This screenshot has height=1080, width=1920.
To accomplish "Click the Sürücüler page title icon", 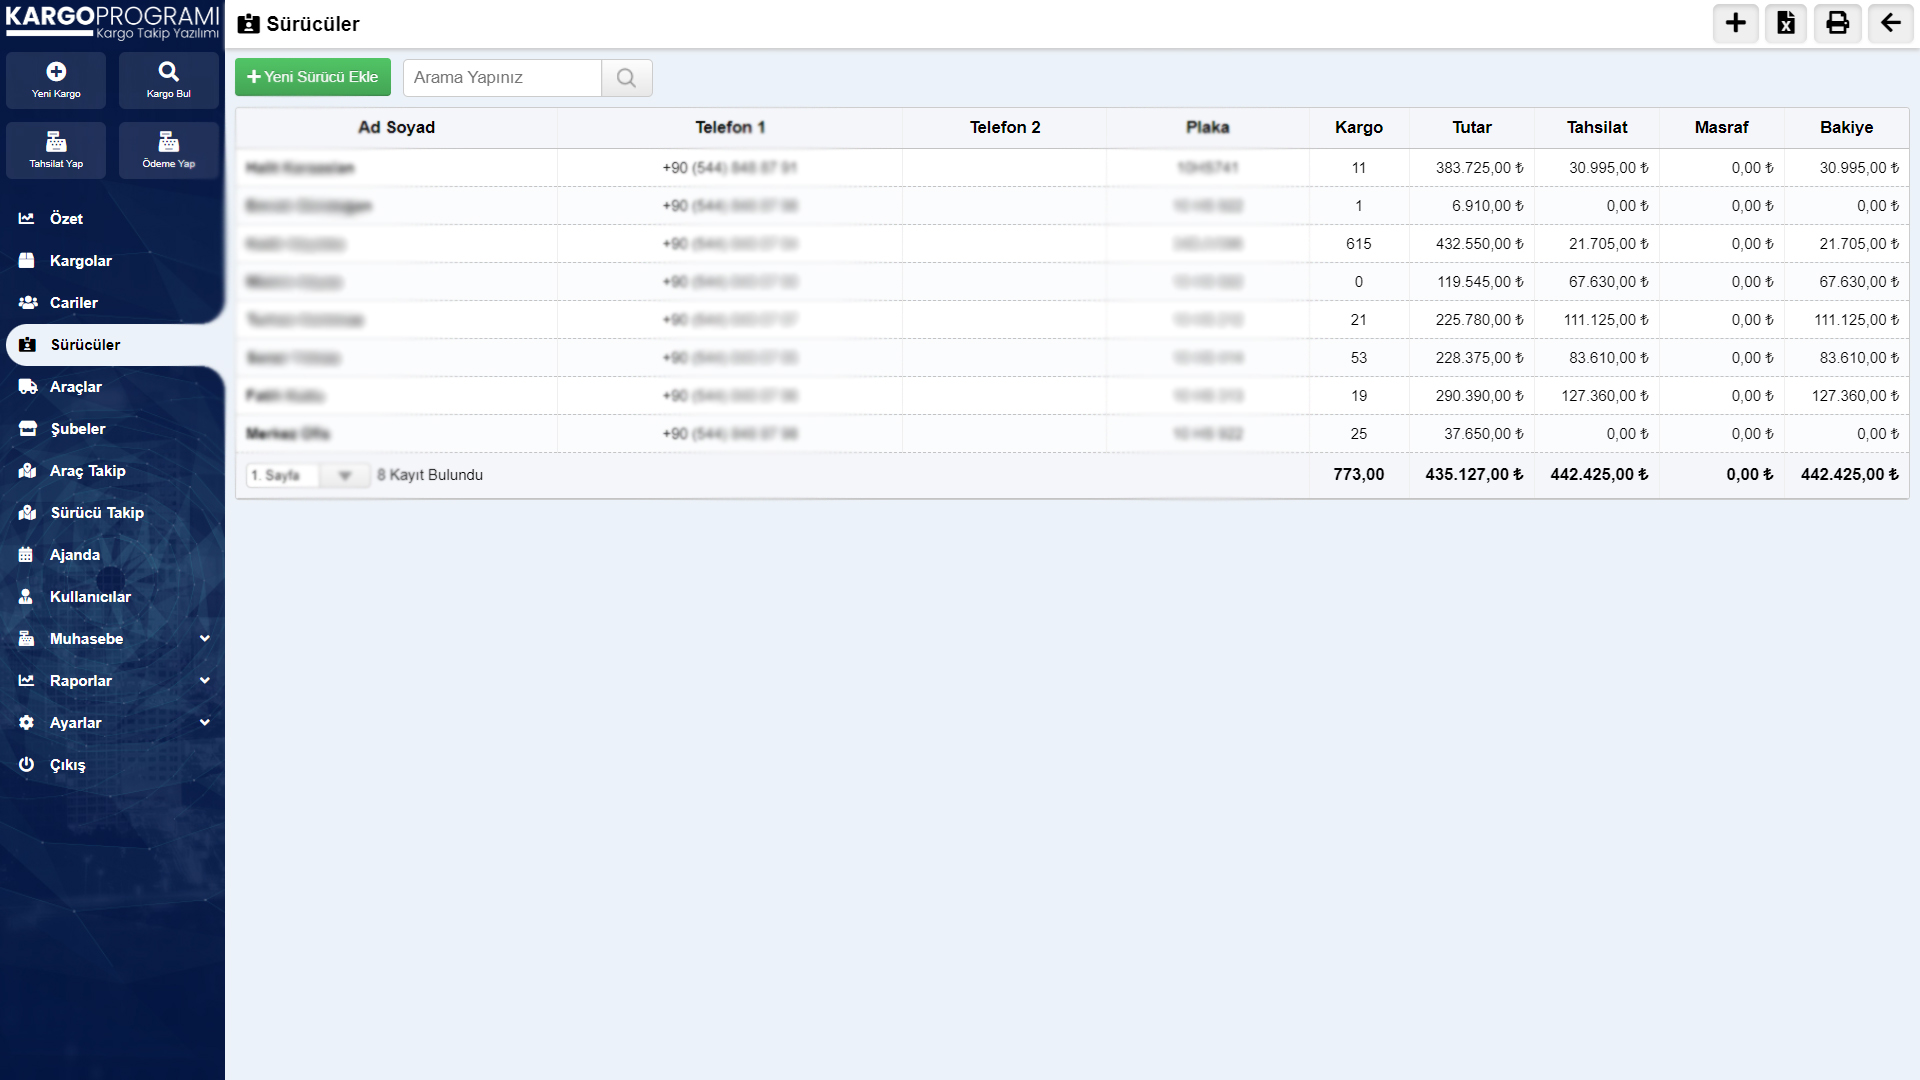I will [248, 24].
